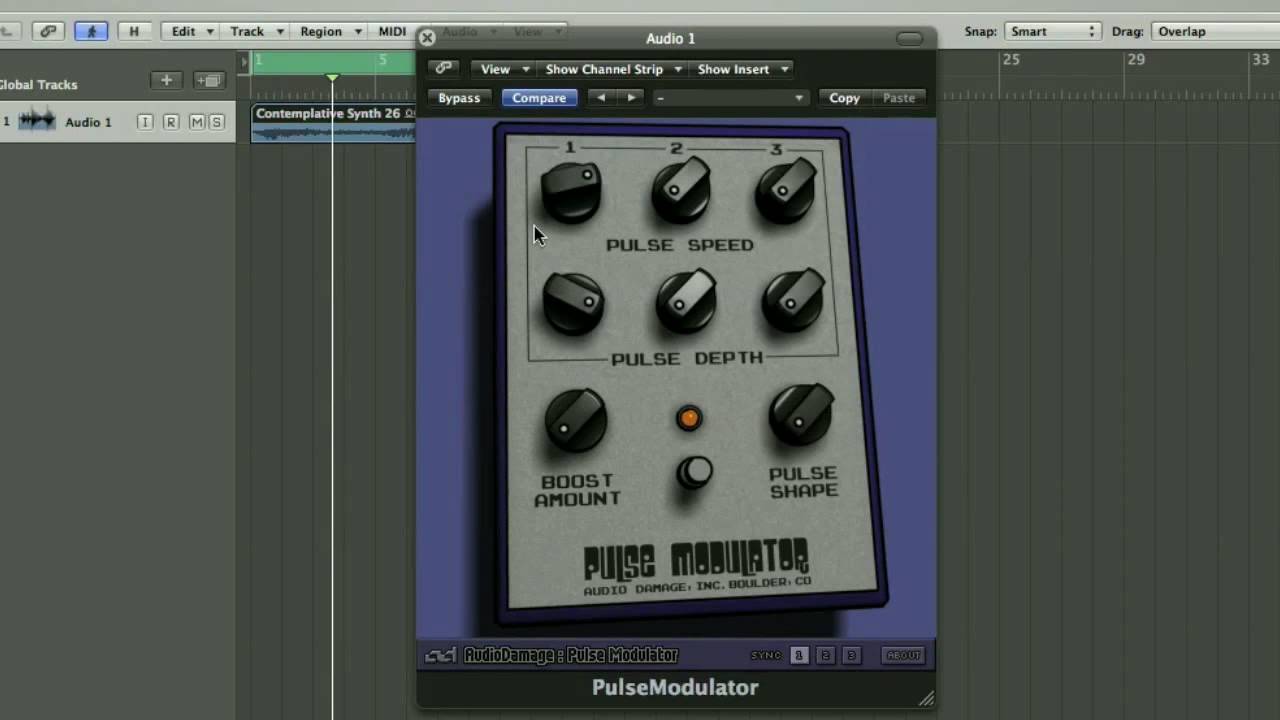The width and height of the screenshot is (1280, 720).
Task: Open the Track menu in Arrange area
Action: point(256,31)
